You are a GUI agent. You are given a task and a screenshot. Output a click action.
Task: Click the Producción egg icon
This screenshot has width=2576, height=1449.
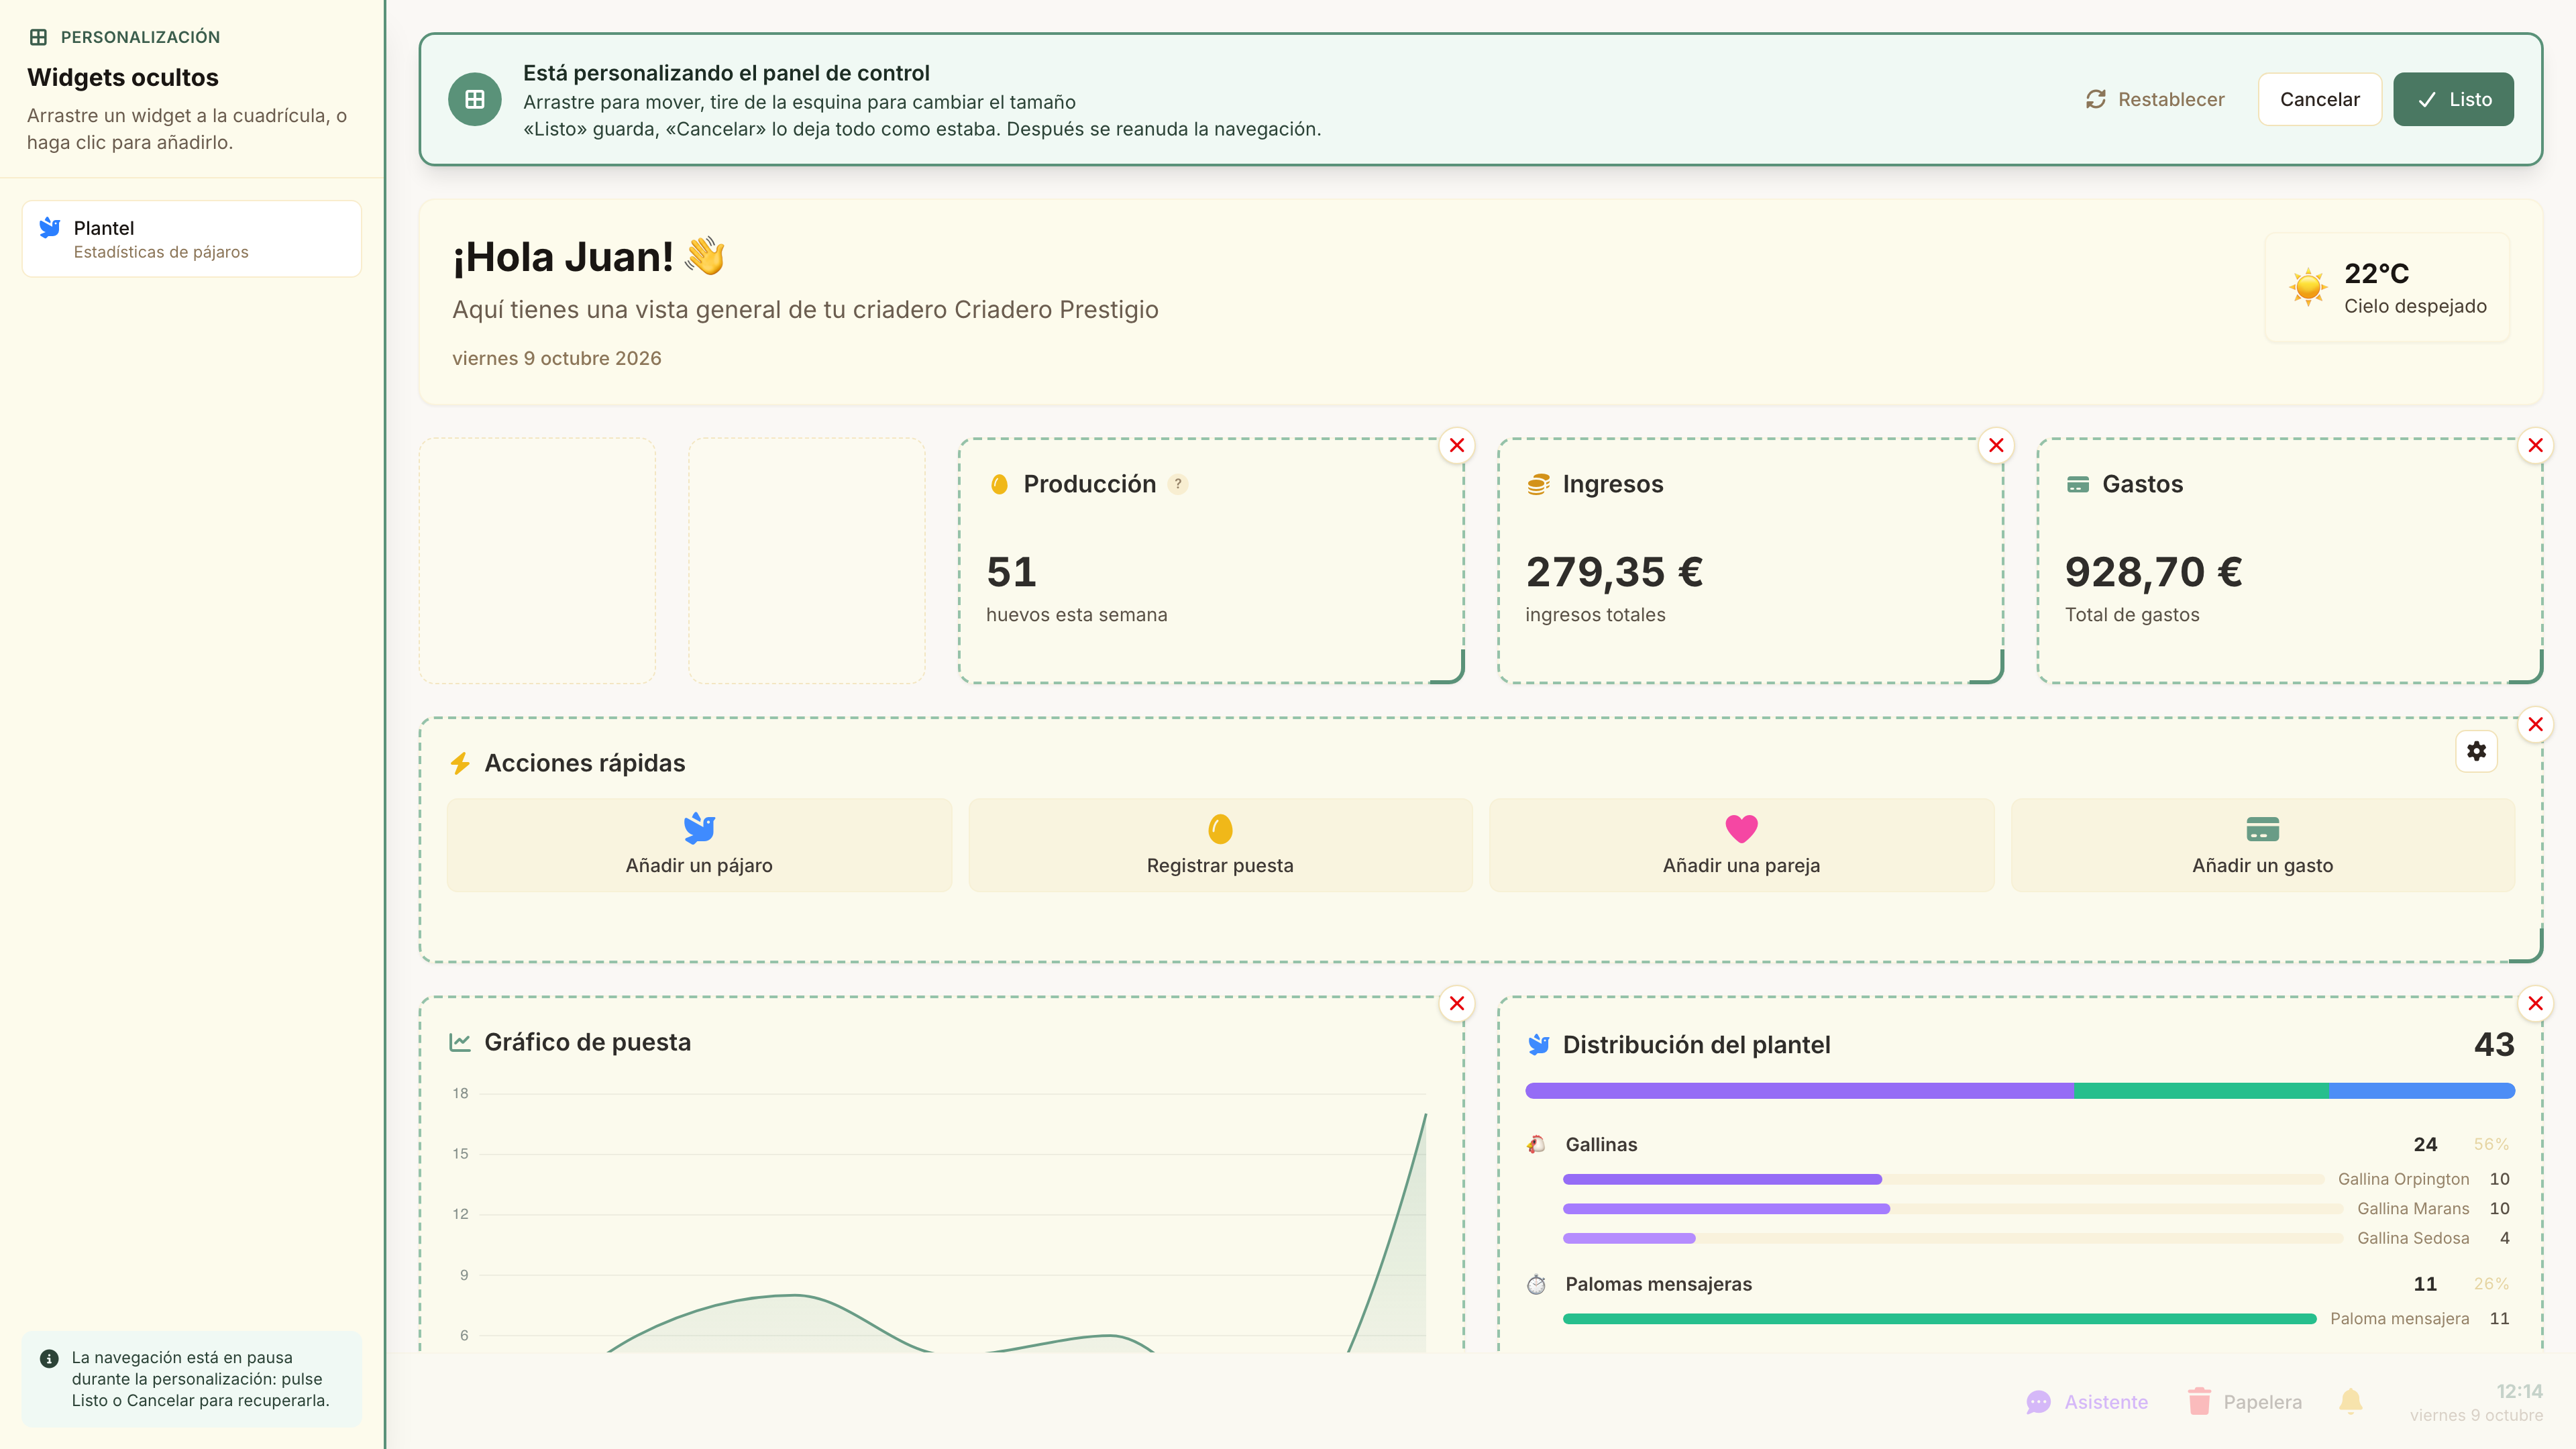coord(999,485)
